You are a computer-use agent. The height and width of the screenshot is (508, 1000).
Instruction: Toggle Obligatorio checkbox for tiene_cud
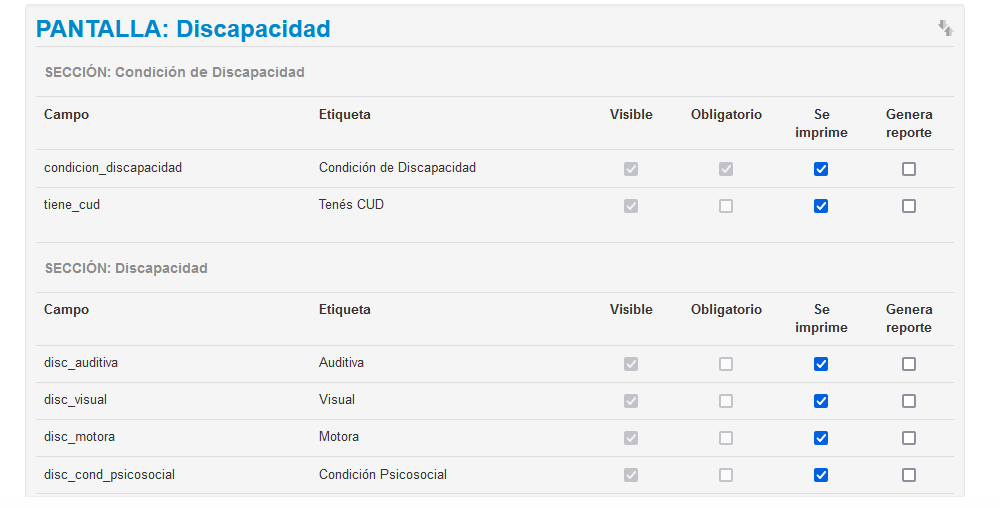coord(726,206)
